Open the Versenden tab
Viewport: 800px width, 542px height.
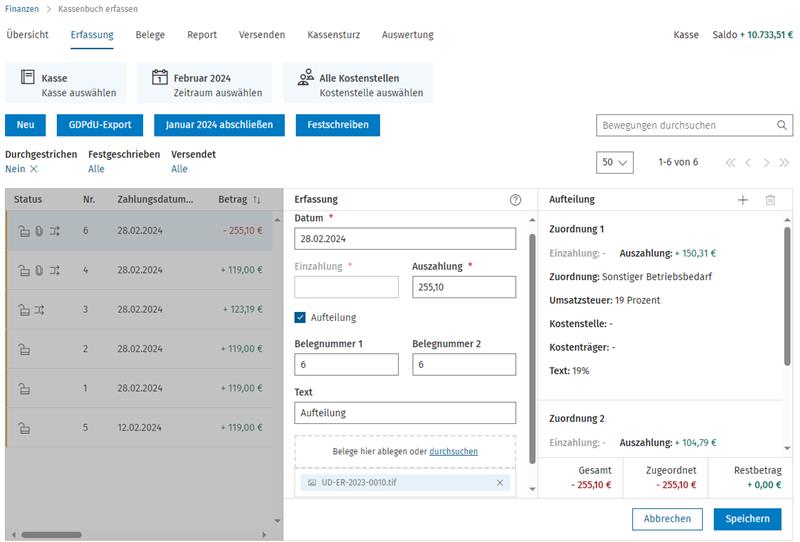(262, 35)
